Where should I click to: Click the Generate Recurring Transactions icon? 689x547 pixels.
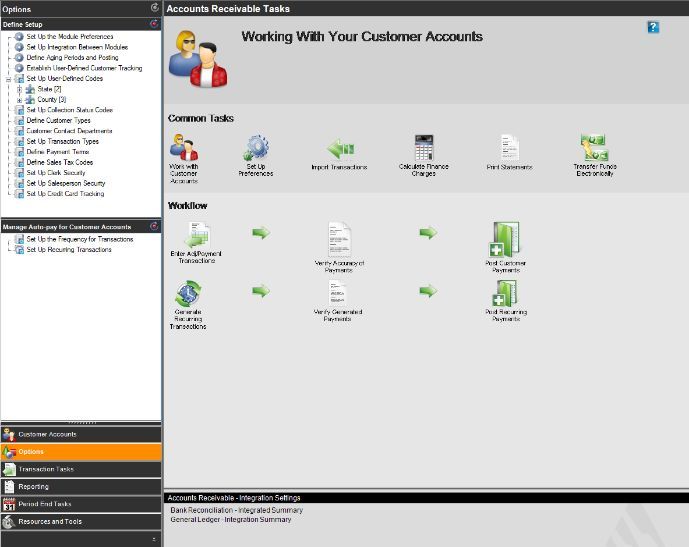pos(188,294)
